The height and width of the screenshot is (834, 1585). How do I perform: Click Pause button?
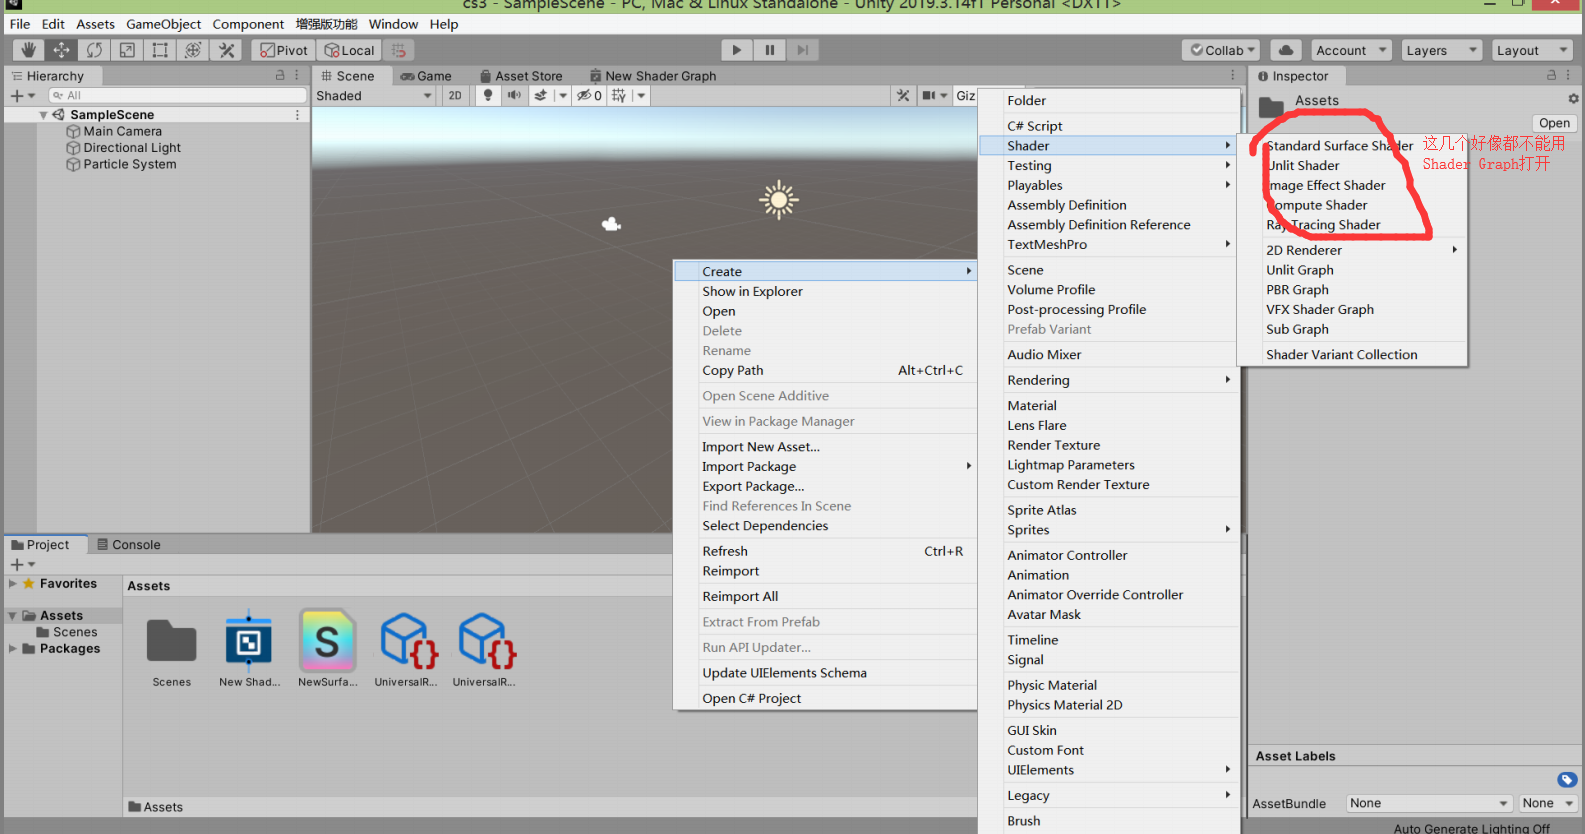point(770,50)
